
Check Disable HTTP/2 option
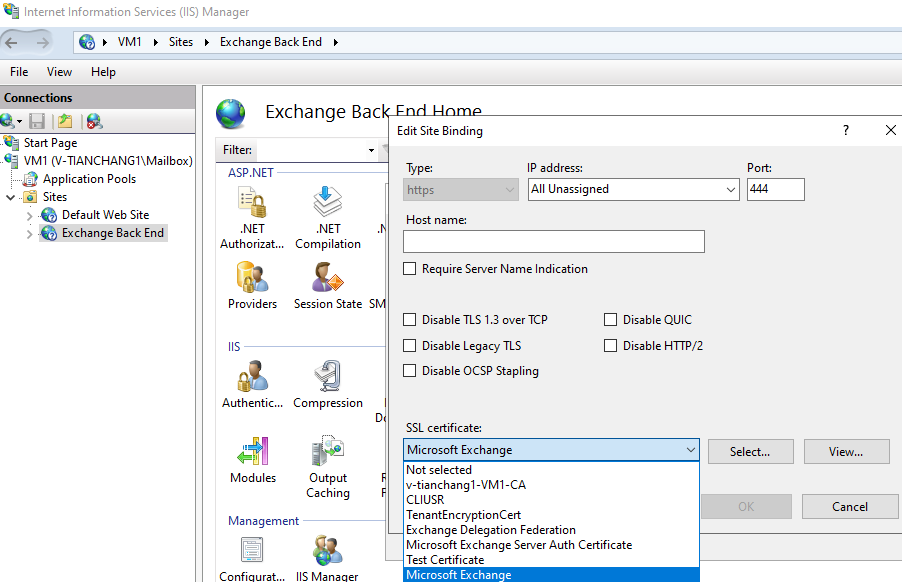[x=610, y=346]
